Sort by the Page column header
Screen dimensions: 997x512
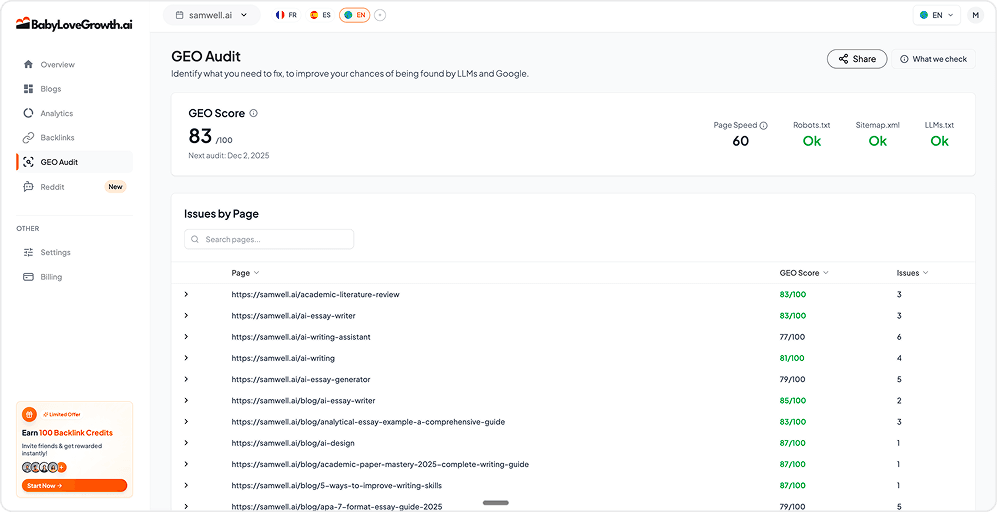[245, 273]
